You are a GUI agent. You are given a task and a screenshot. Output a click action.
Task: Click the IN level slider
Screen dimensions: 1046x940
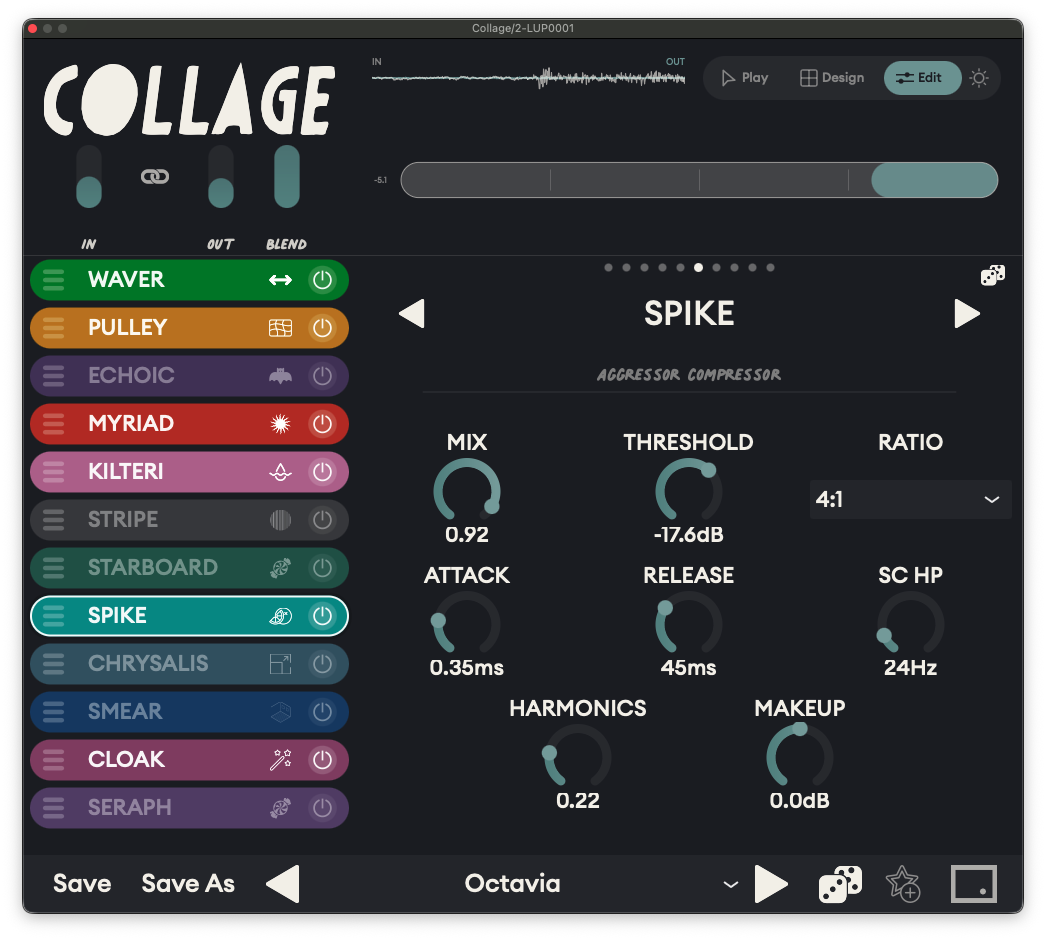[89, 177]
